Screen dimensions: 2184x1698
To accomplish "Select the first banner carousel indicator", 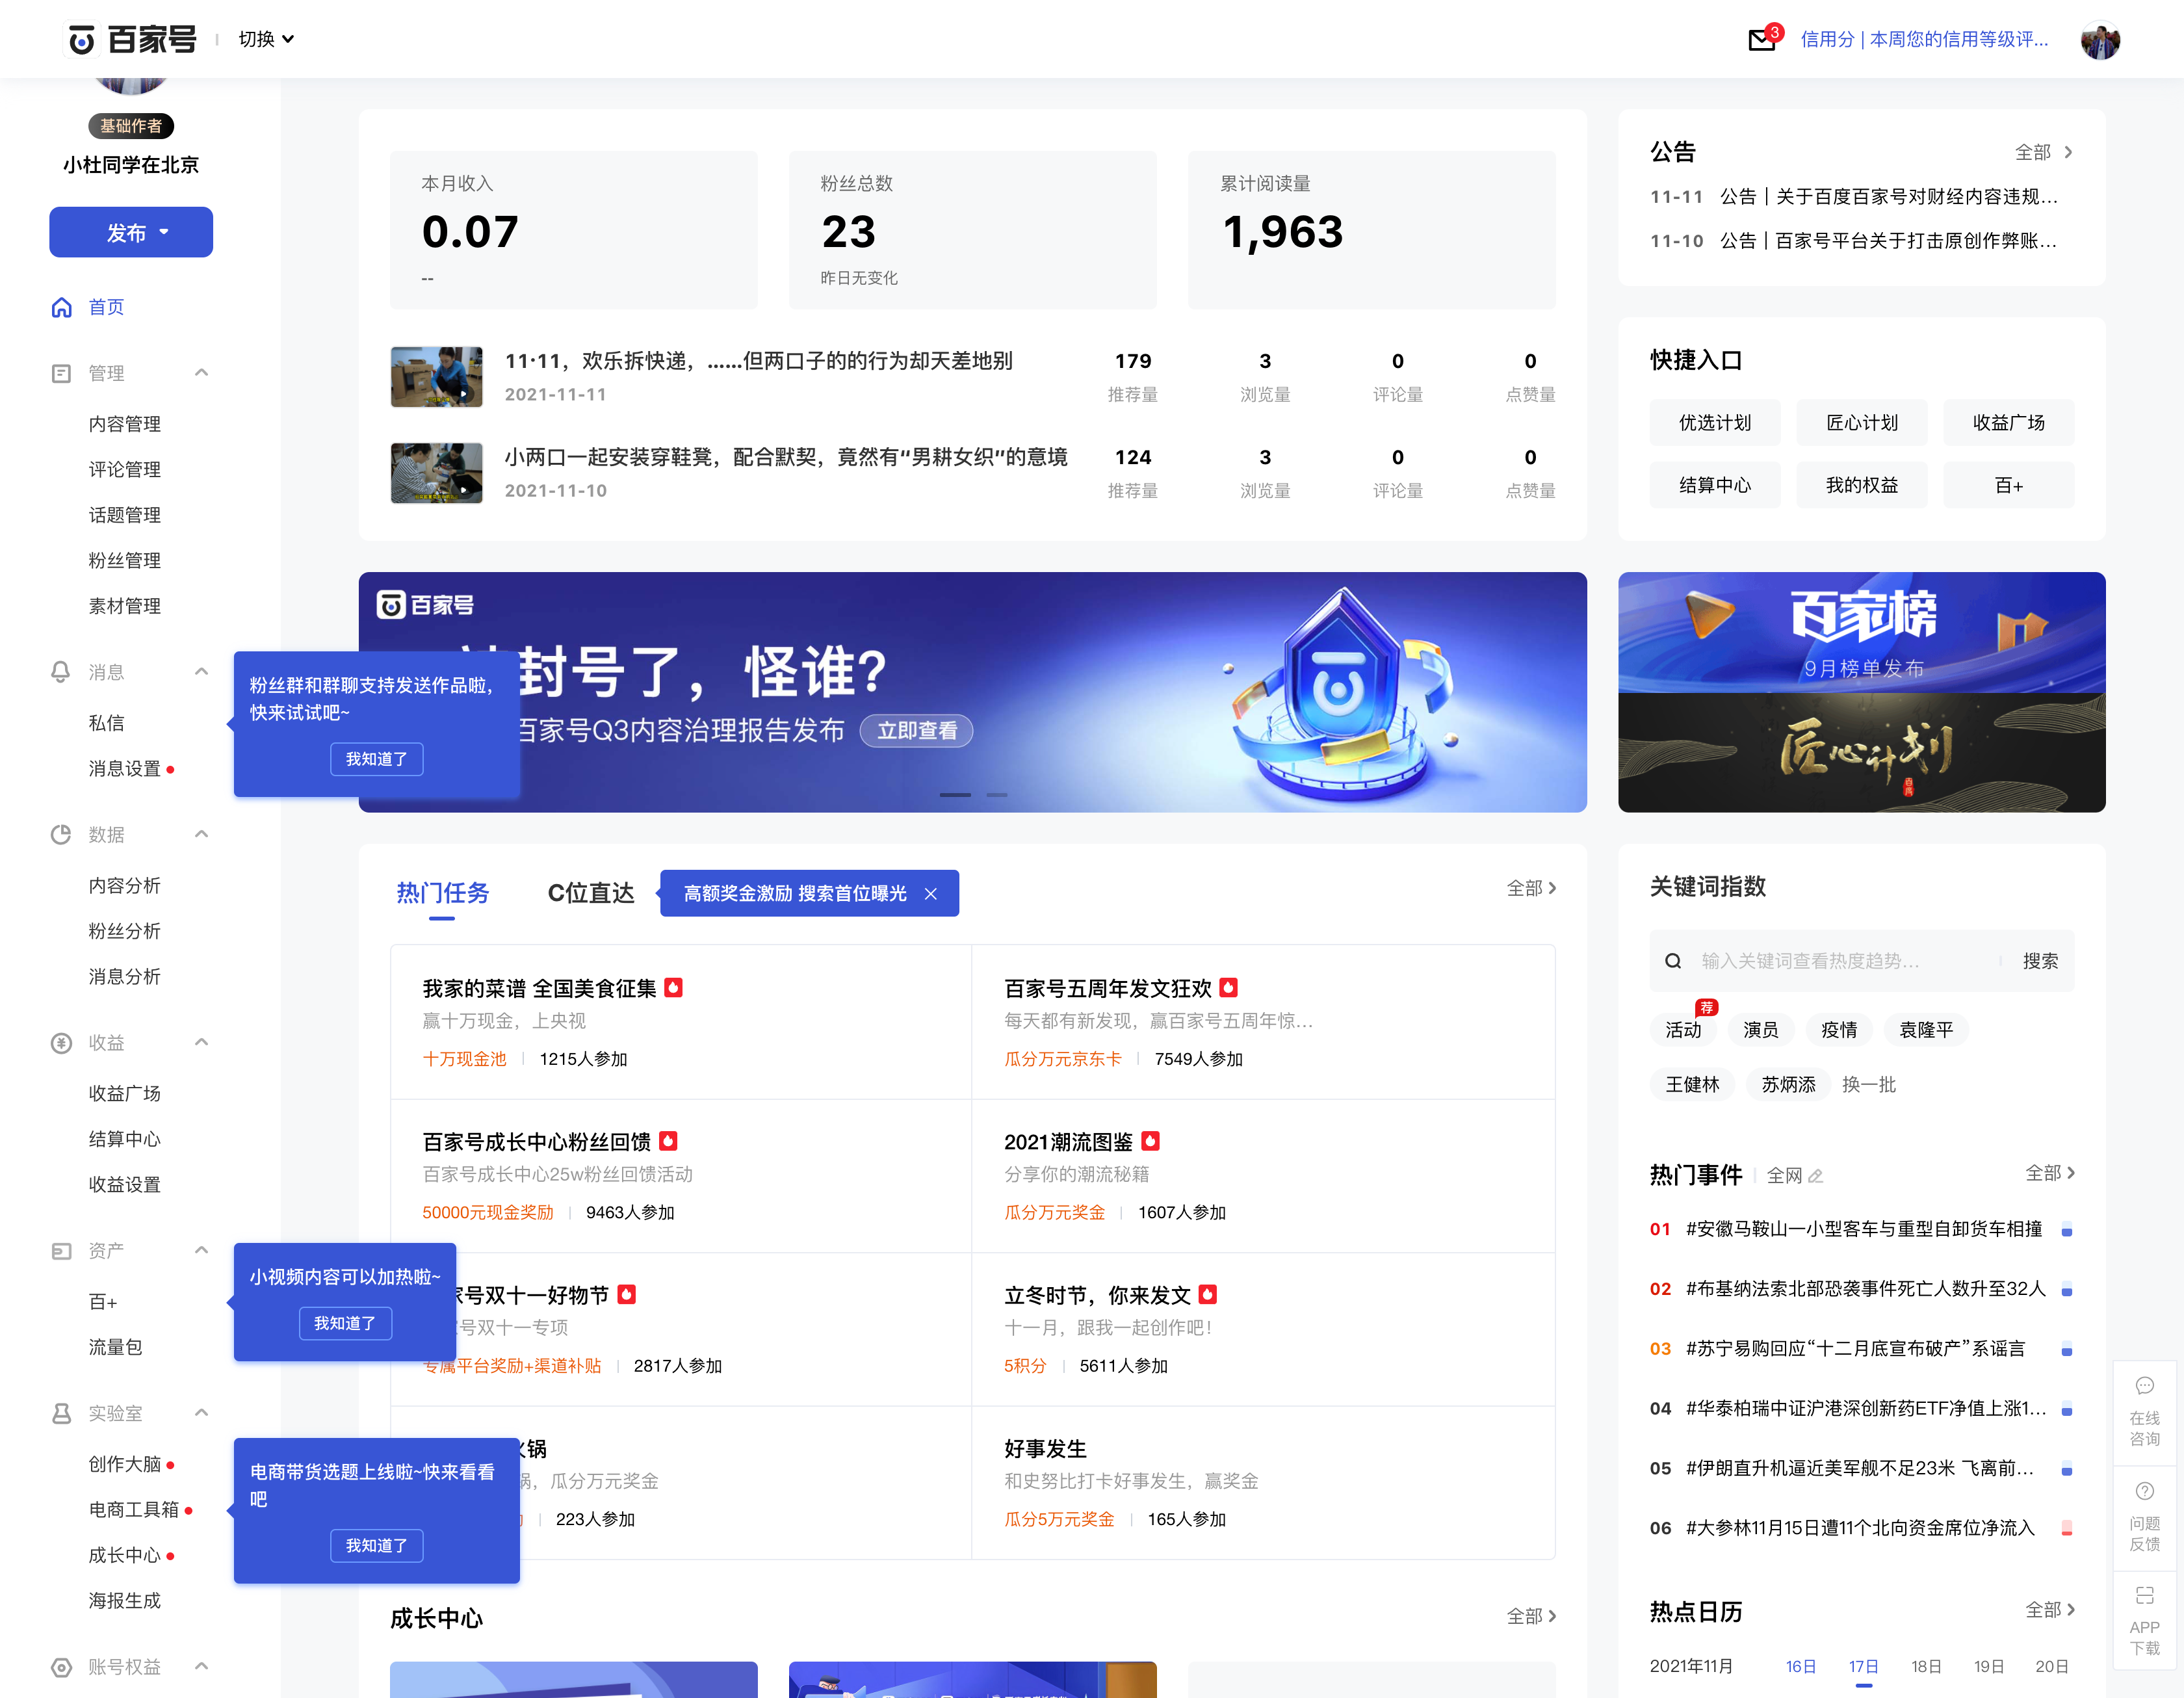I will [x=955, y=795].
